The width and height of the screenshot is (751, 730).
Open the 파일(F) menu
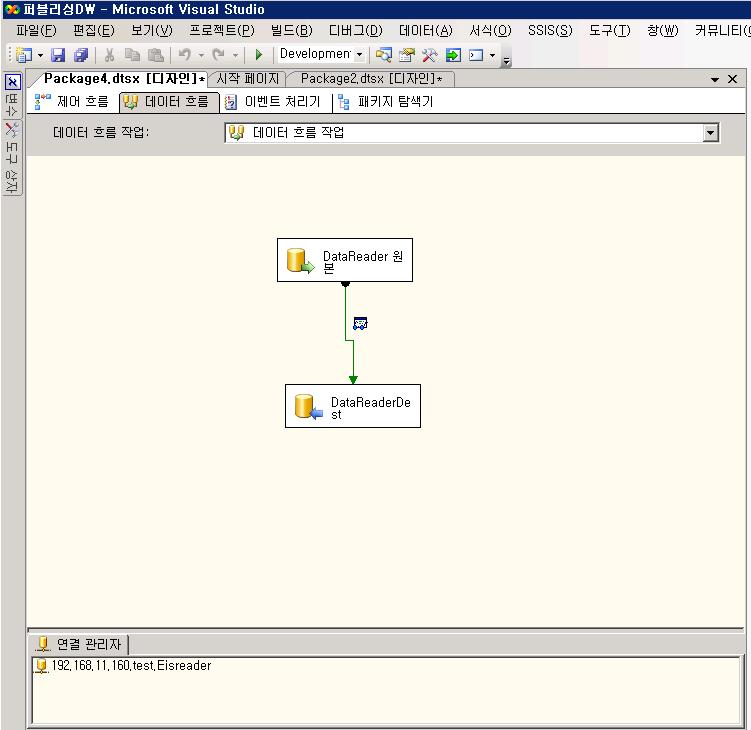tap(36, 31)
